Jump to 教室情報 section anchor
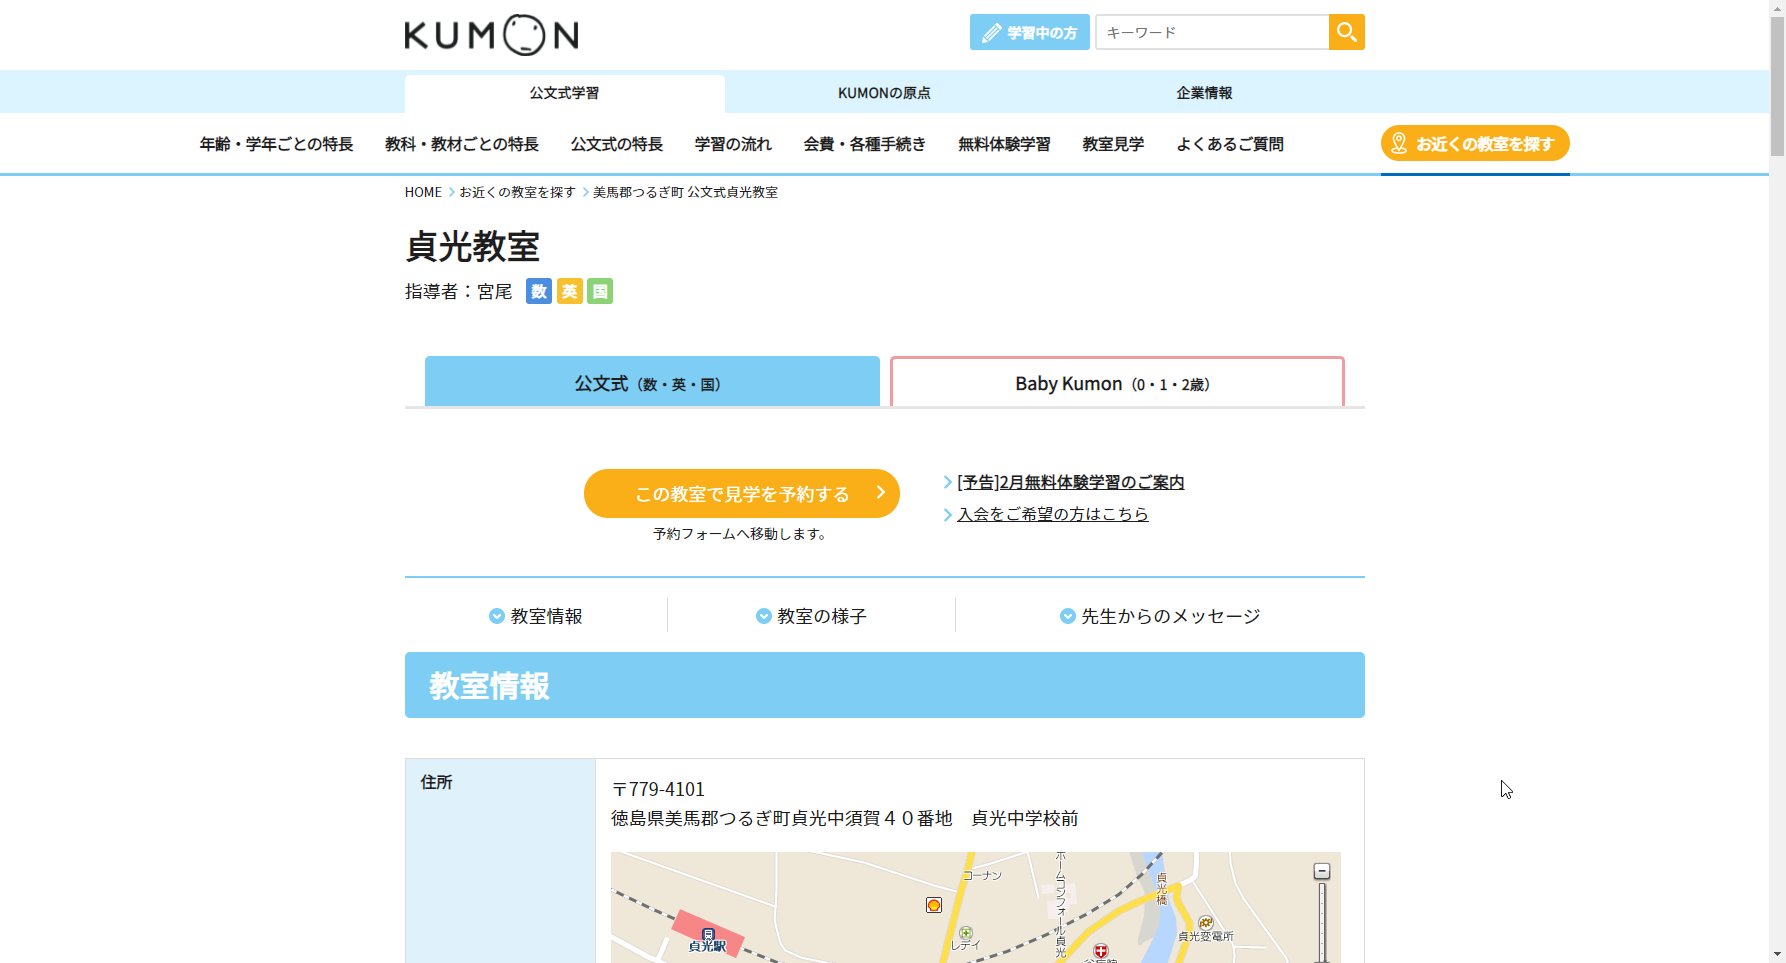The width and height of the screenshot is (1786, 963). 536,616
